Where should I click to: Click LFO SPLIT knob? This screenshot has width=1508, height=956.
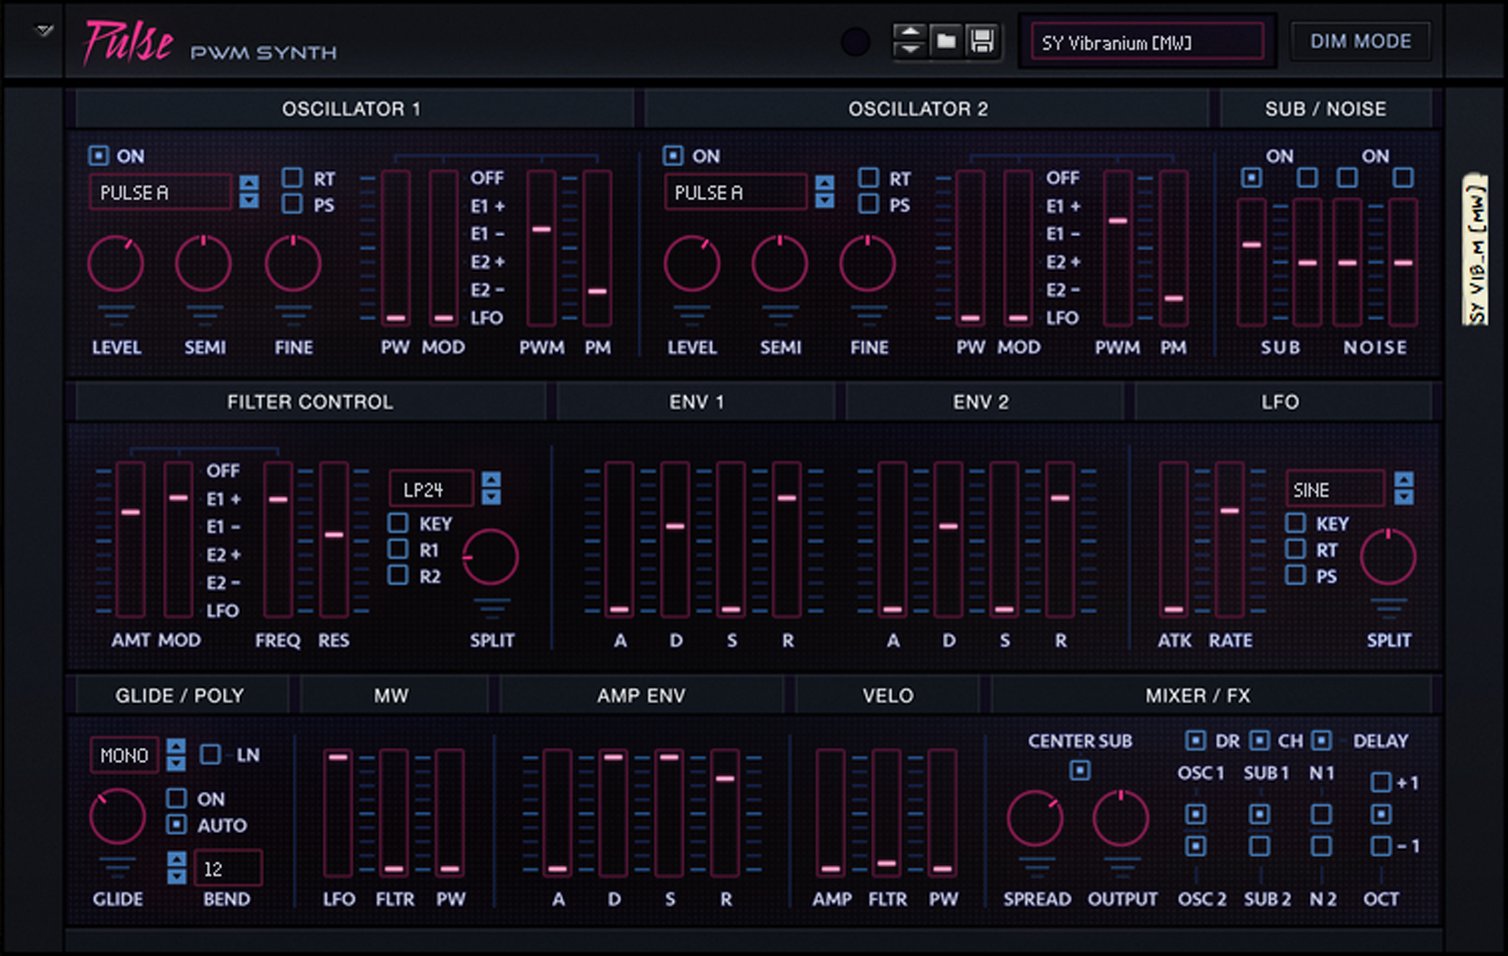point(1388,557)
